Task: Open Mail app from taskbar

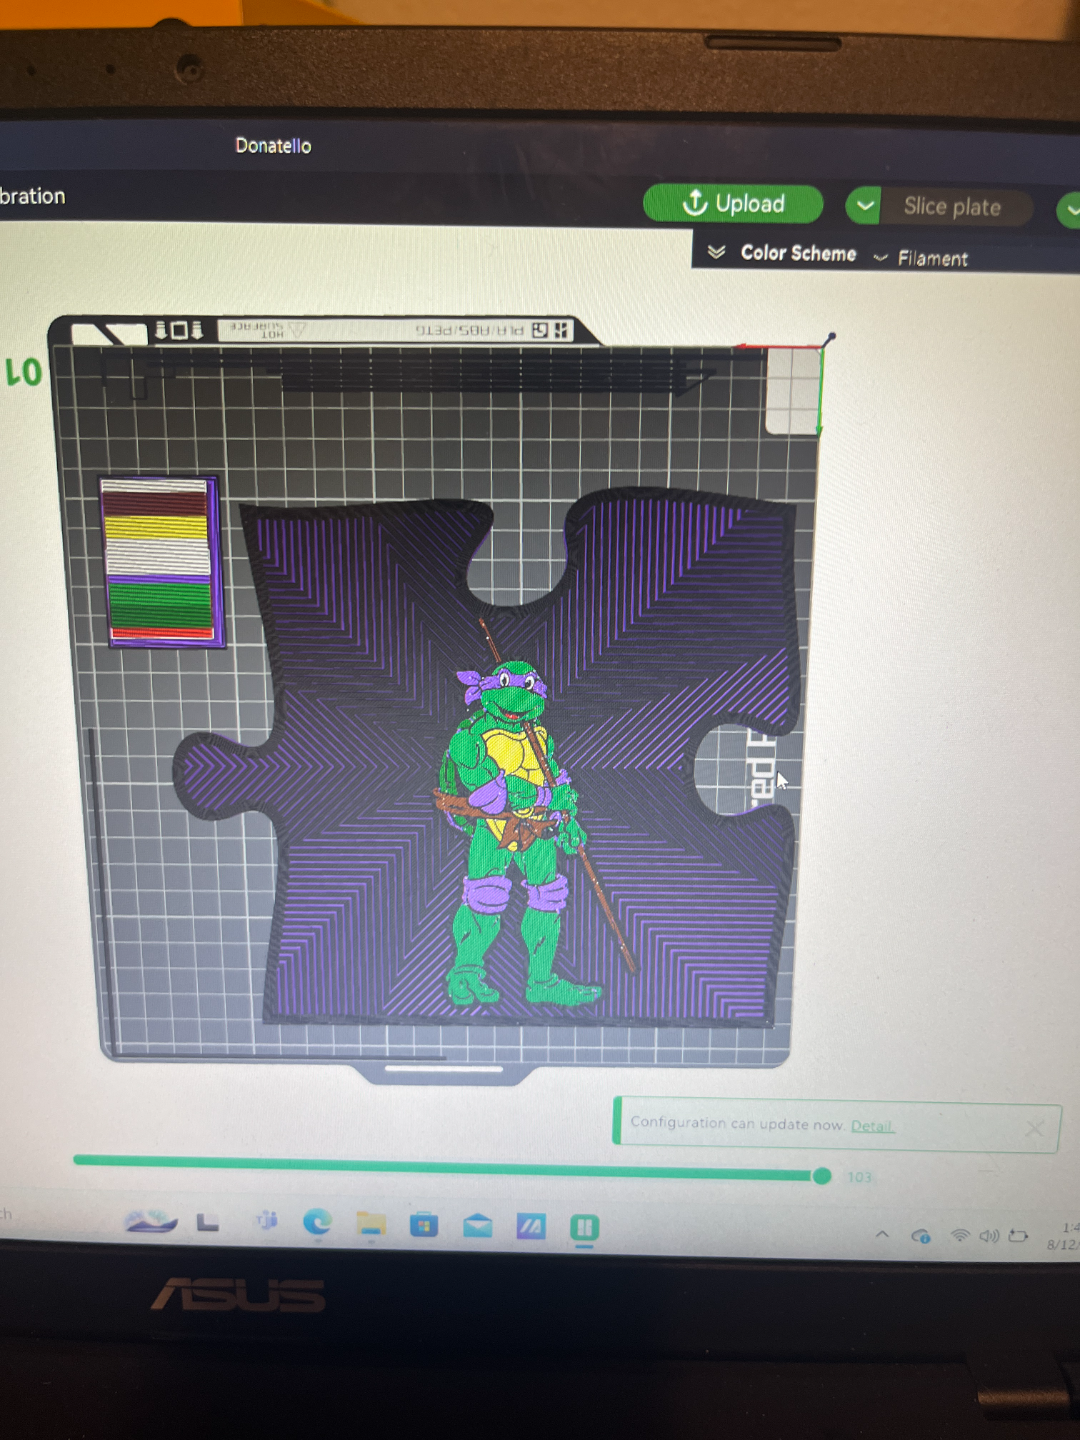Action: (x=478, y=1225)
